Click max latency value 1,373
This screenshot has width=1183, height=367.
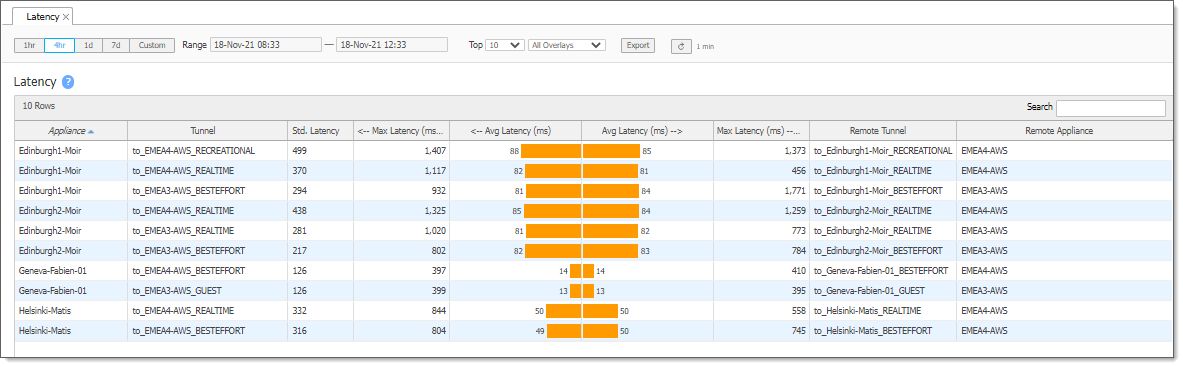tap(794, 151)
